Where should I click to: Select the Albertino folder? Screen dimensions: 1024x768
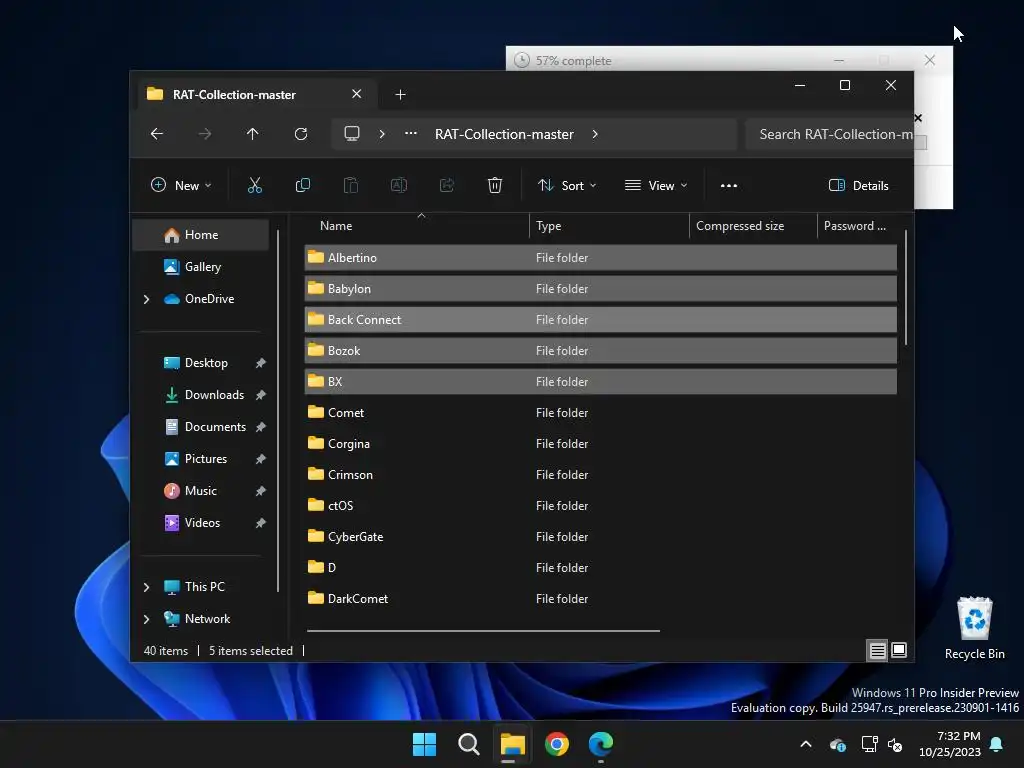click(600, 257)
